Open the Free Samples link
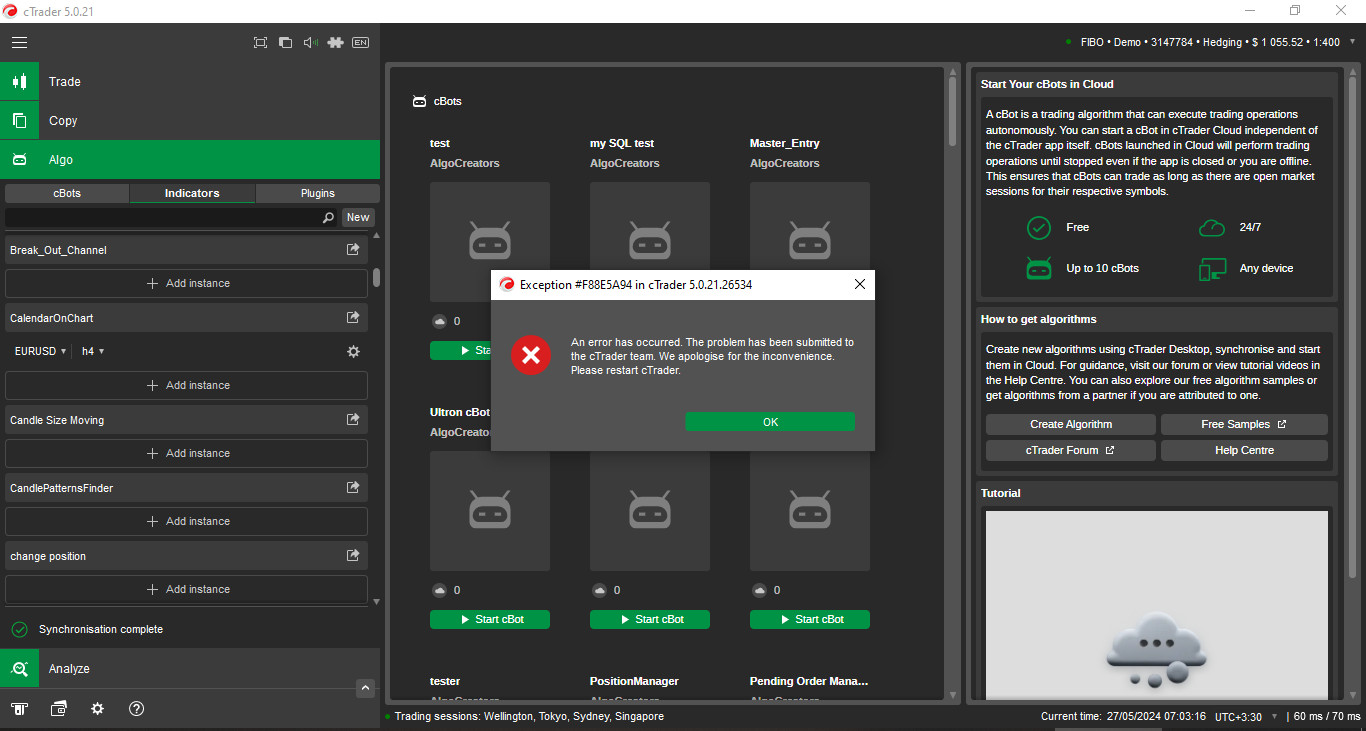The height and width of the screenshot is (731, 1366). tap(1244, 424)
